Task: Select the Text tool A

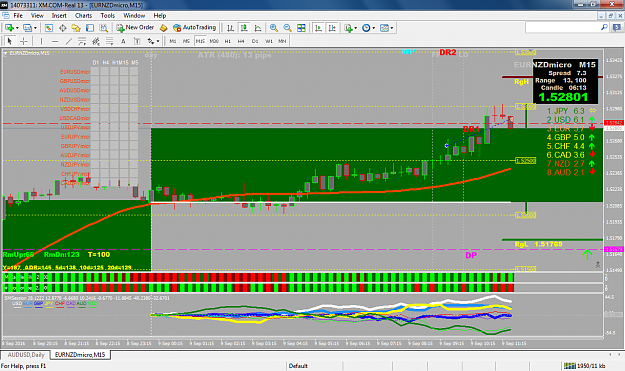Action: pyautogui.click(x=123, y=41)
